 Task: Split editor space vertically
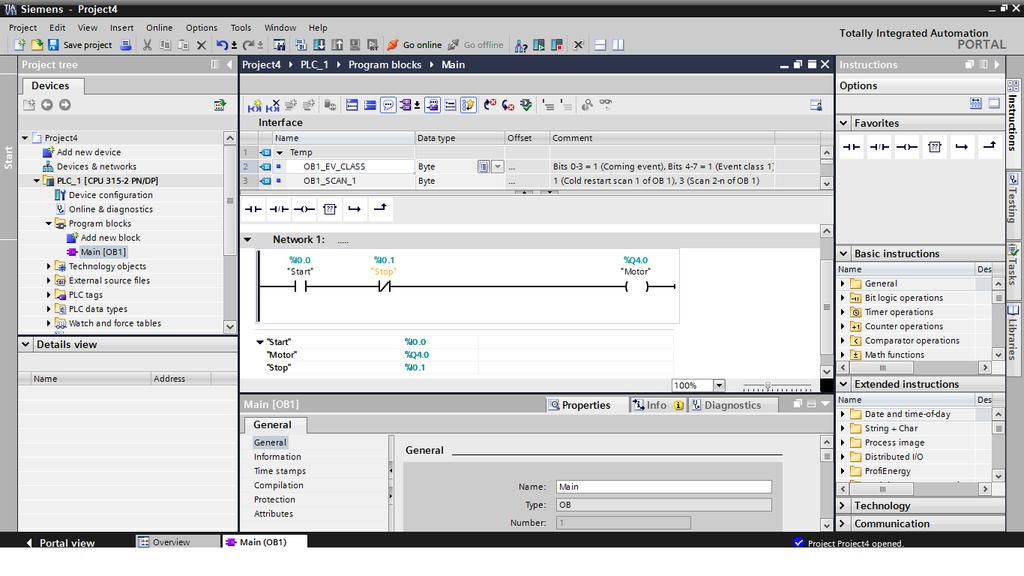tap(618, 45)
